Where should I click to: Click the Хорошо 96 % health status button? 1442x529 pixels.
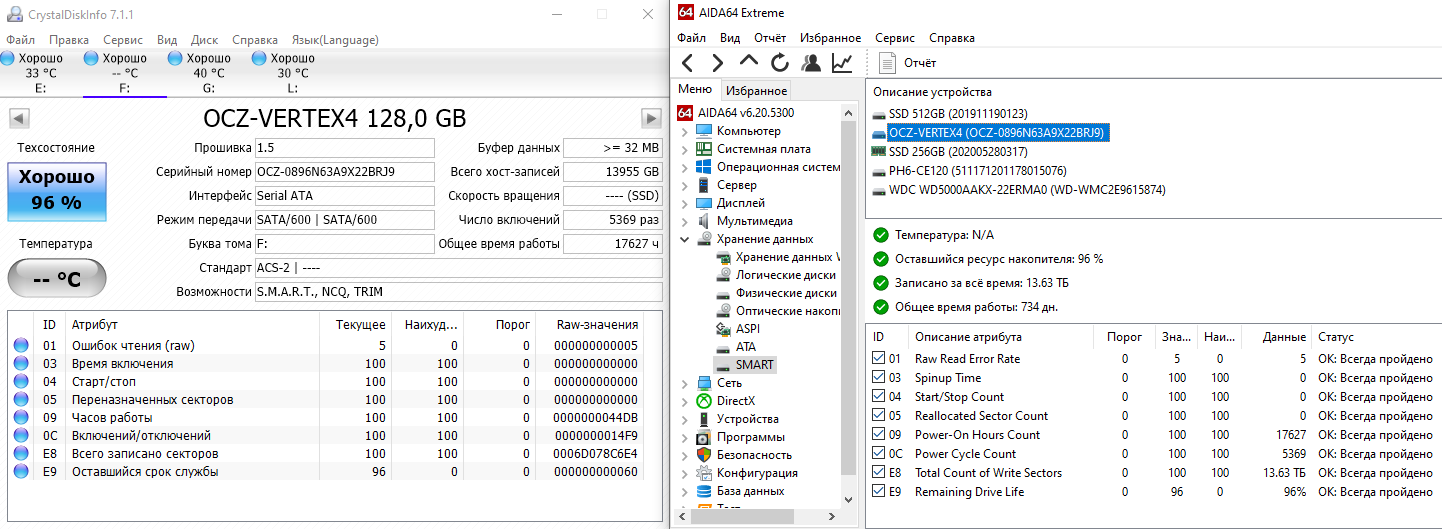click(x=57, y=192)
